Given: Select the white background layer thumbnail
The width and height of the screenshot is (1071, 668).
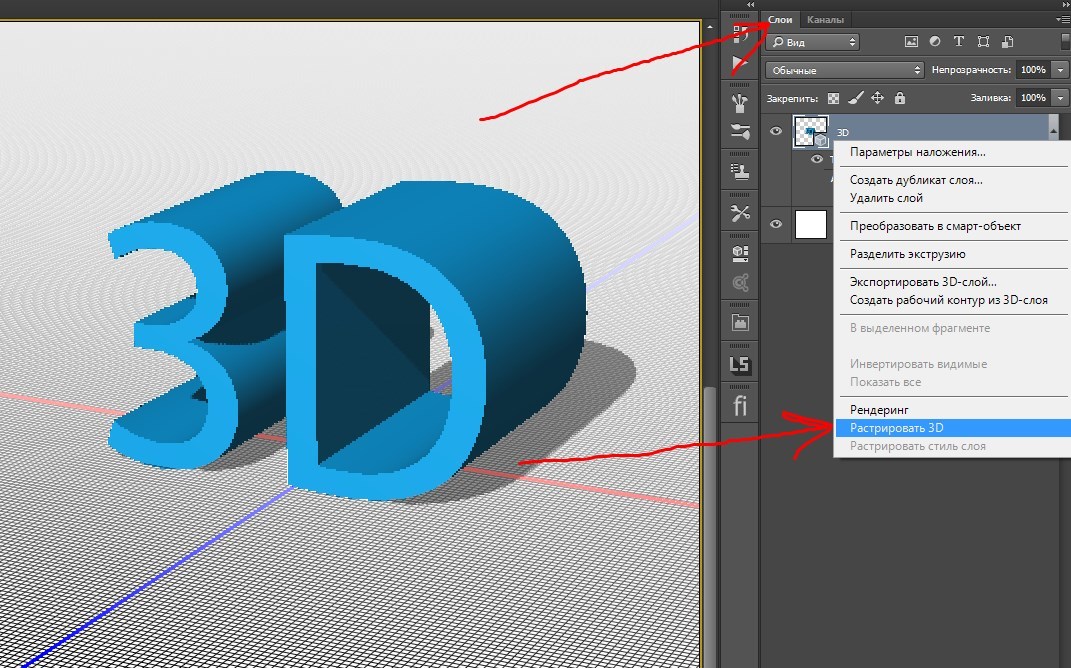Looking at the screenshot, I should pos(811,224).
